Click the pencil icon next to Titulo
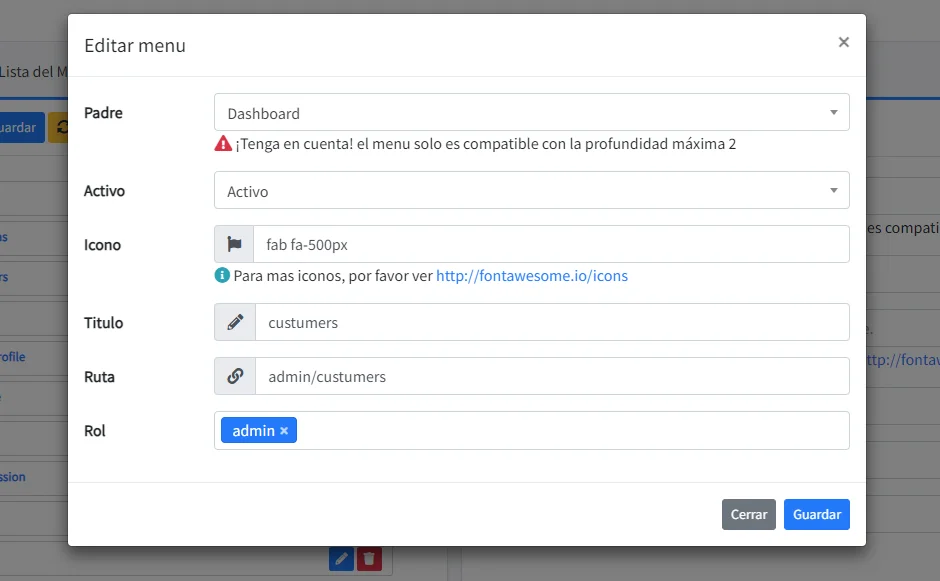 tap(235, 322)
